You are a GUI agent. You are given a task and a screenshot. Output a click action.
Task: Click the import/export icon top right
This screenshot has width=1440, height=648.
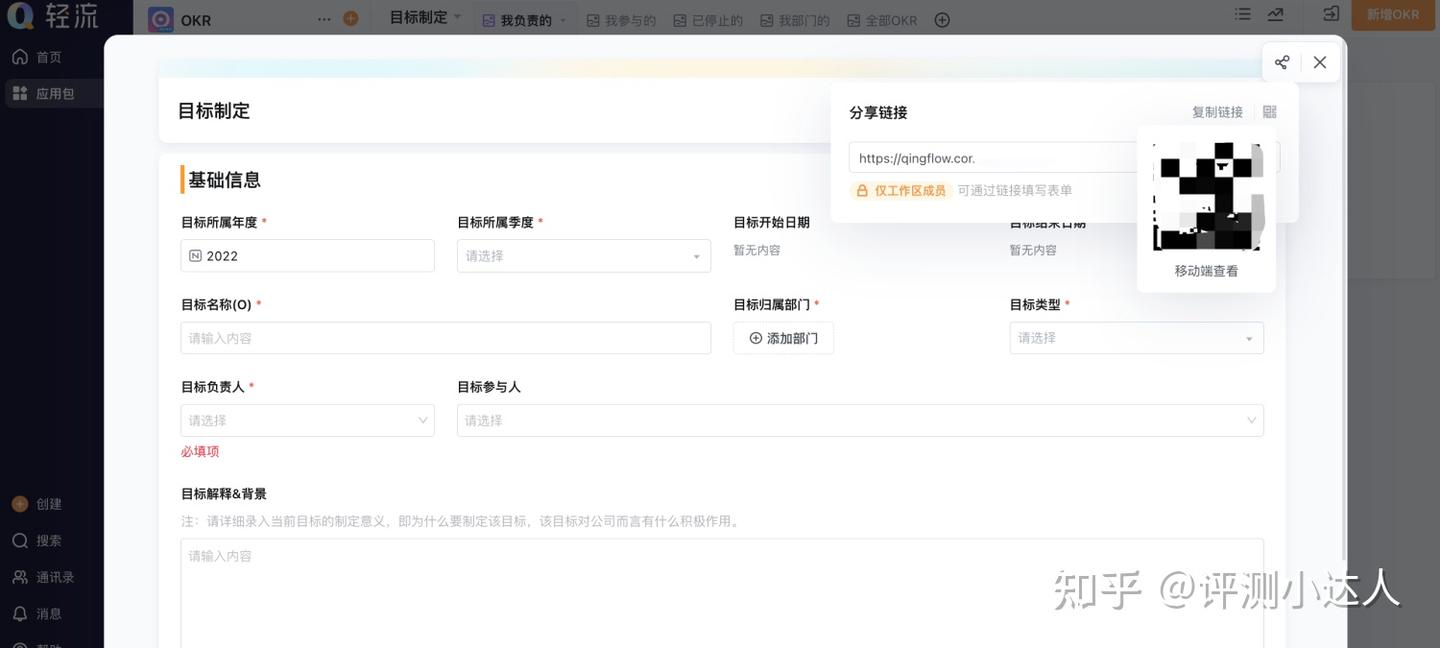(x=1331, y=14)
